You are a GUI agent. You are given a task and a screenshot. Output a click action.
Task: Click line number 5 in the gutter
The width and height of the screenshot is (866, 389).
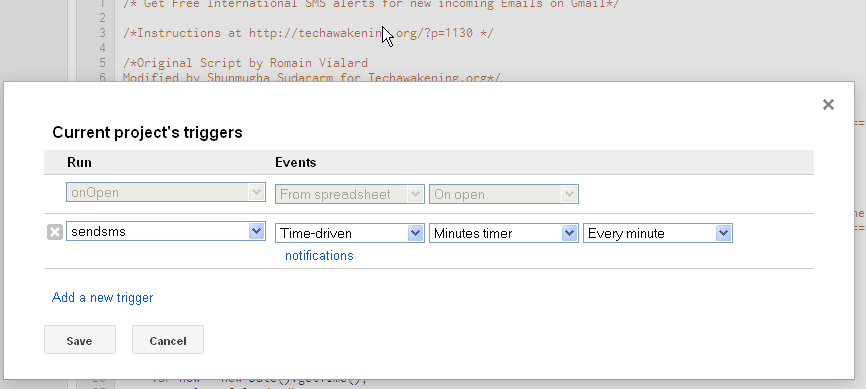coord(102,62)
